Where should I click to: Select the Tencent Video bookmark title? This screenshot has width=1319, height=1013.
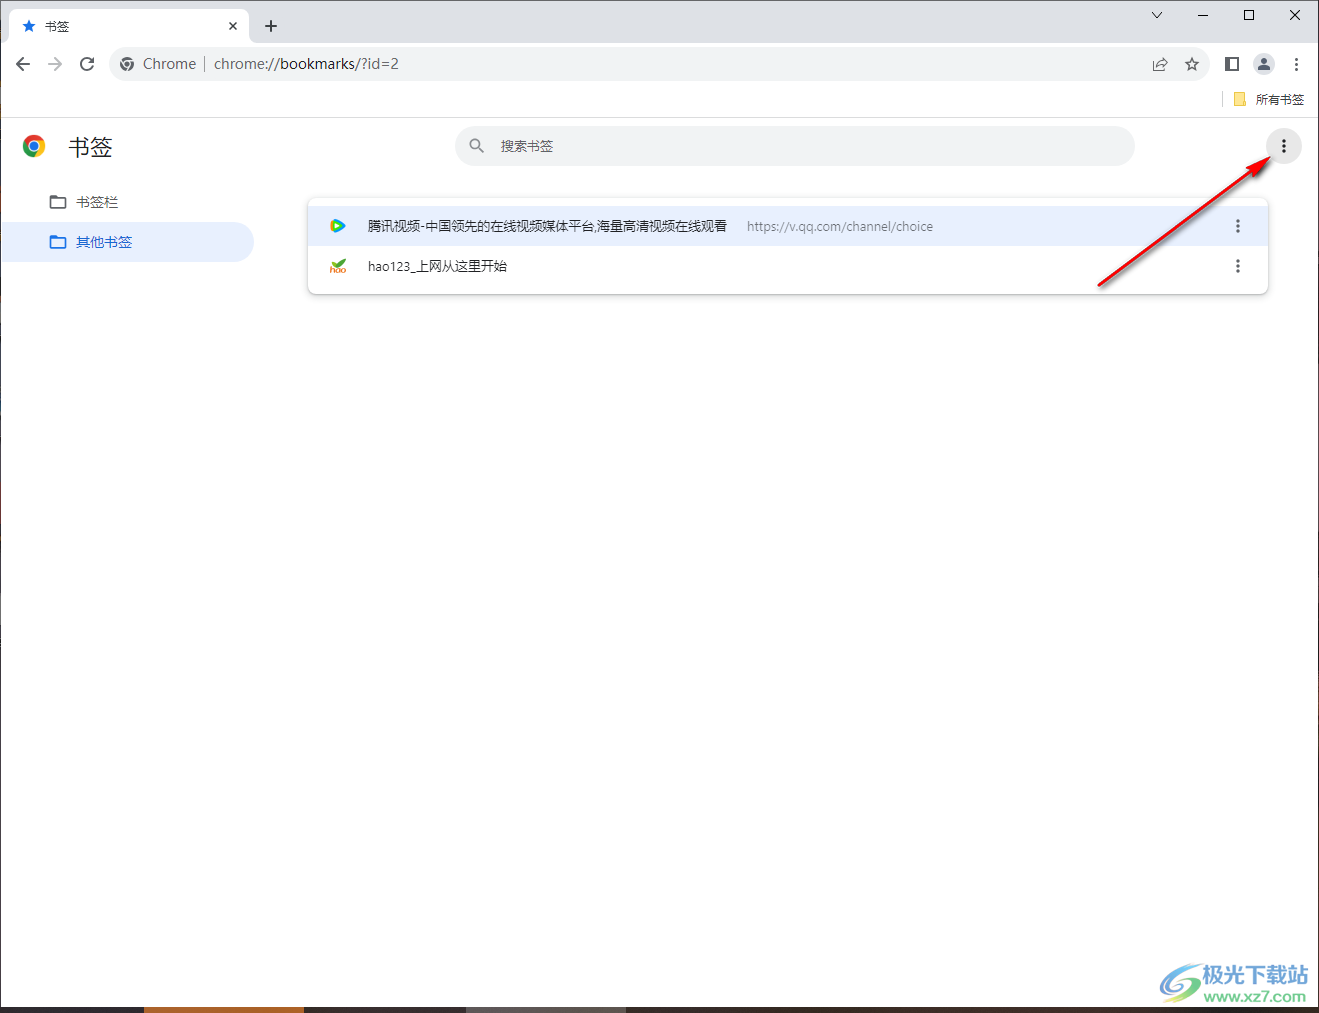547,226
